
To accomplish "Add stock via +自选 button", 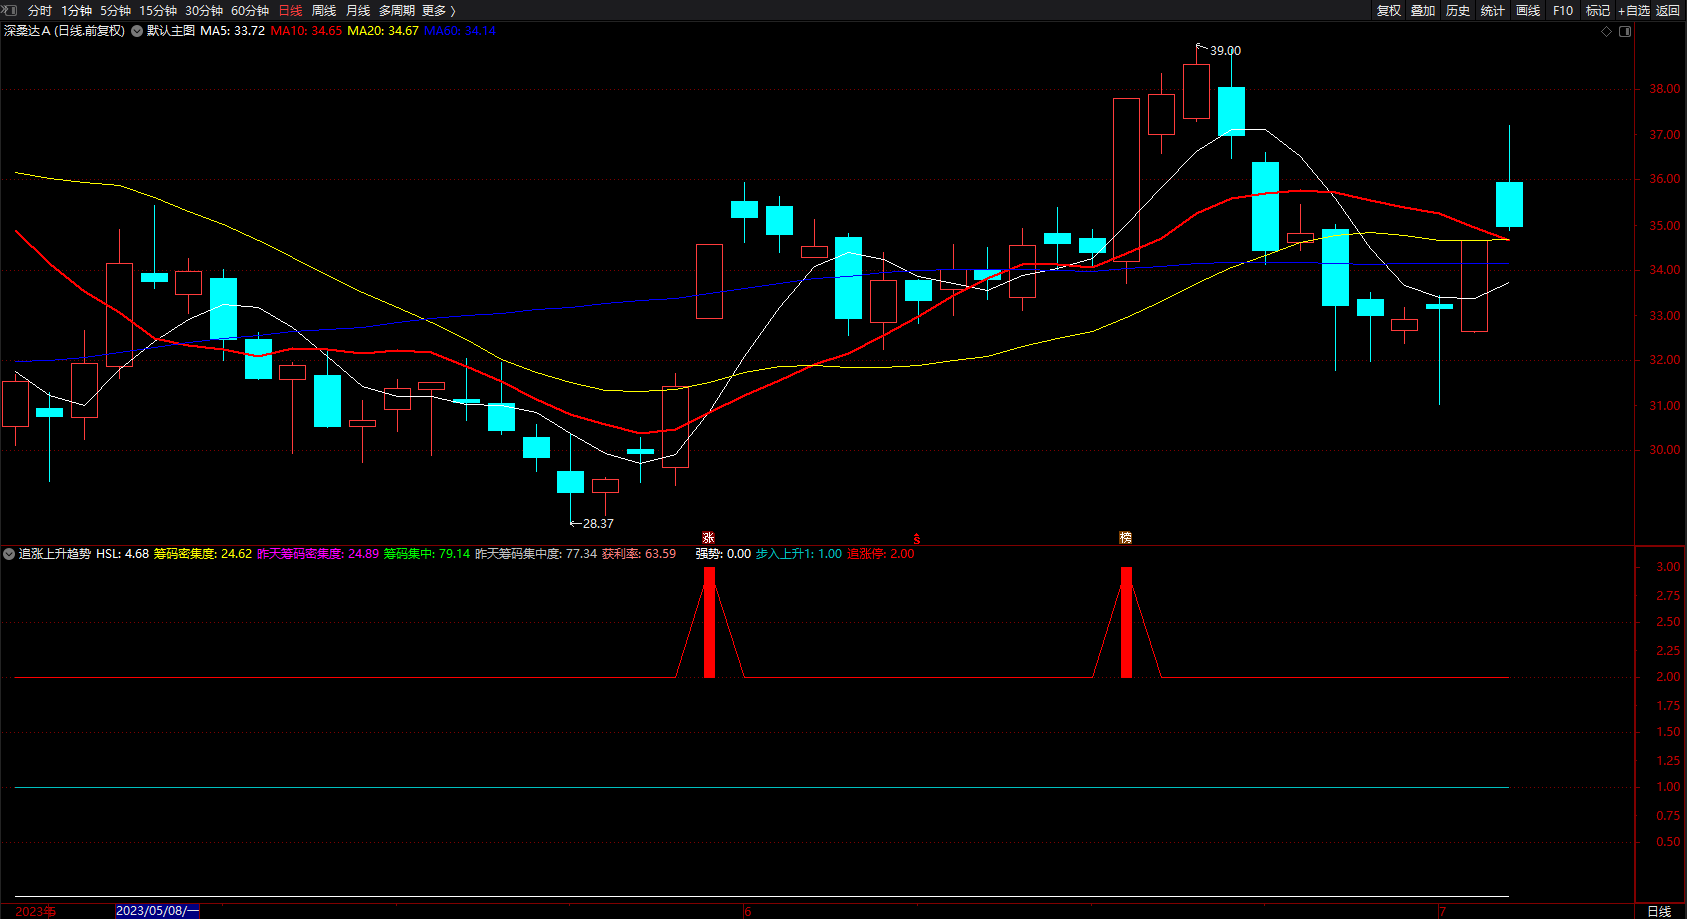I will (x=1634, y=11).
